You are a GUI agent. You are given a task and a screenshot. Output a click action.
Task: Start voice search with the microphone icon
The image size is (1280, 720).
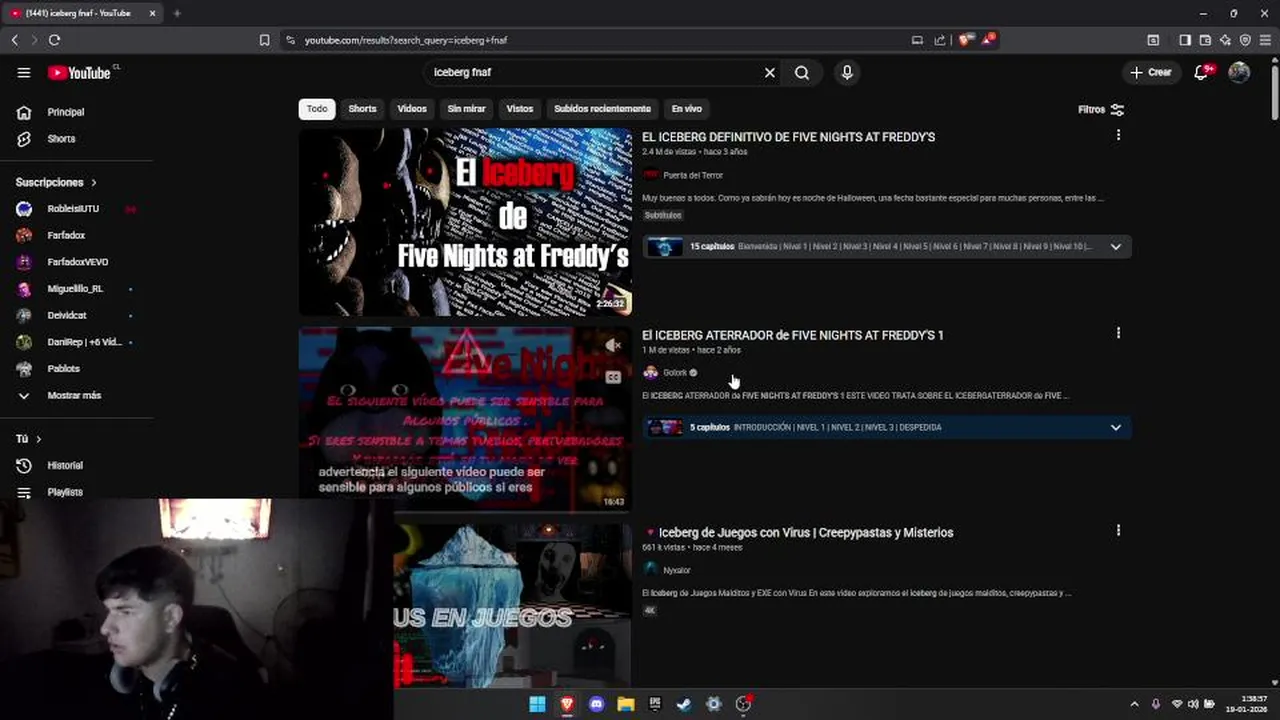click(847, 72)
